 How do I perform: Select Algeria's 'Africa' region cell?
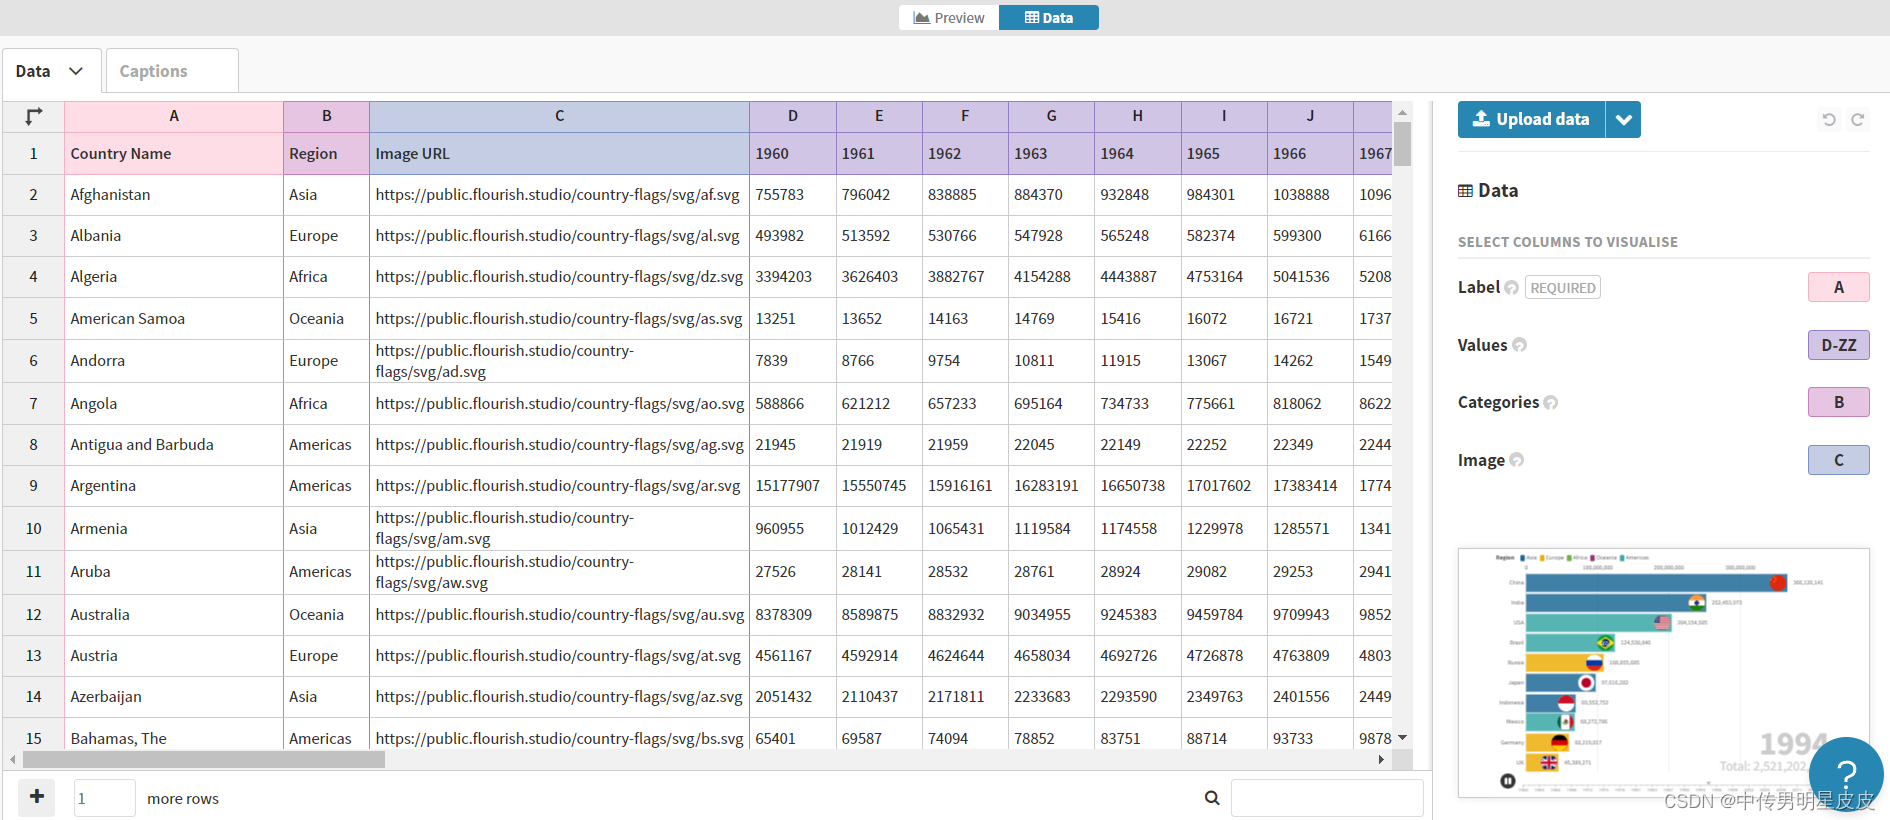pos(326,277)
